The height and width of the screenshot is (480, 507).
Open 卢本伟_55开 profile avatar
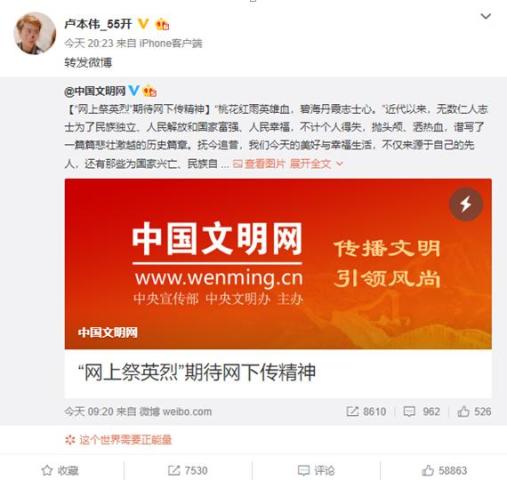pos(35,33)
